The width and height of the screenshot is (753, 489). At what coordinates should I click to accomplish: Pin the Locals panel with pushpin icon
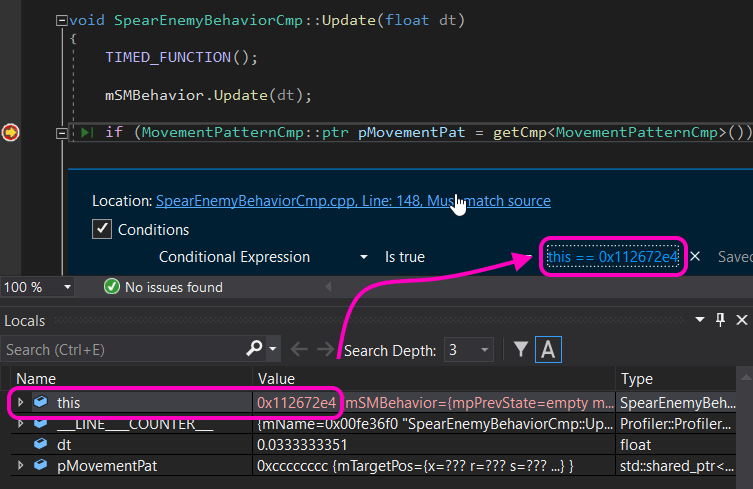pos(720,320)
